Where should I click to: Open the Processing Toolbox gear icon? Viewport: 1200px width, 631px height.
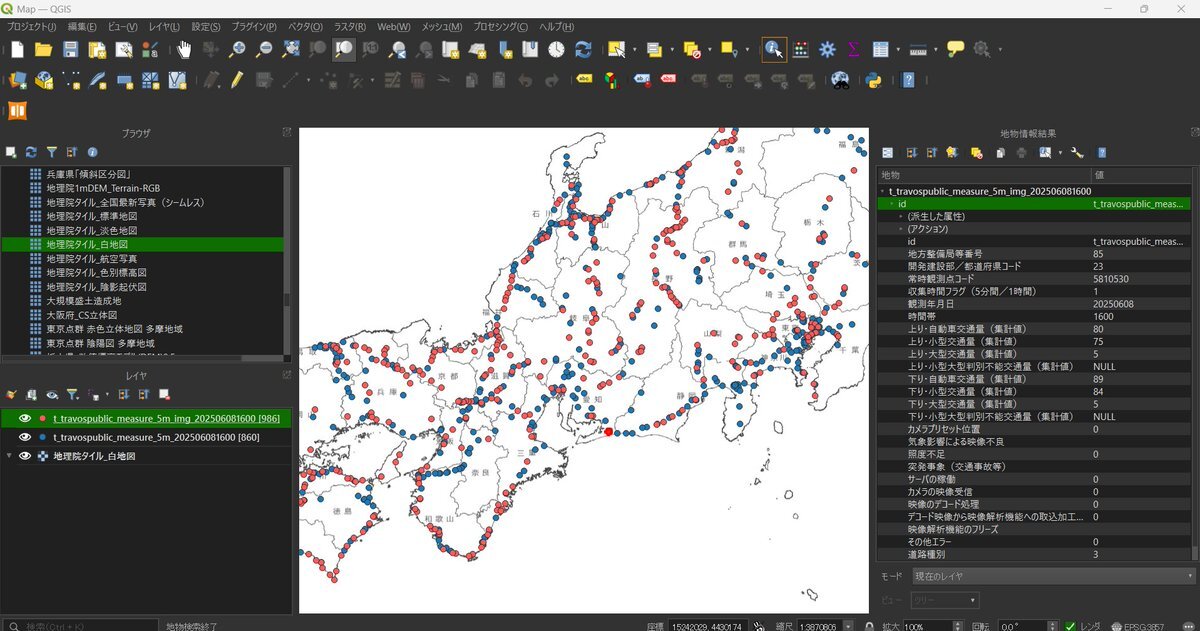(x=827, y=49)
